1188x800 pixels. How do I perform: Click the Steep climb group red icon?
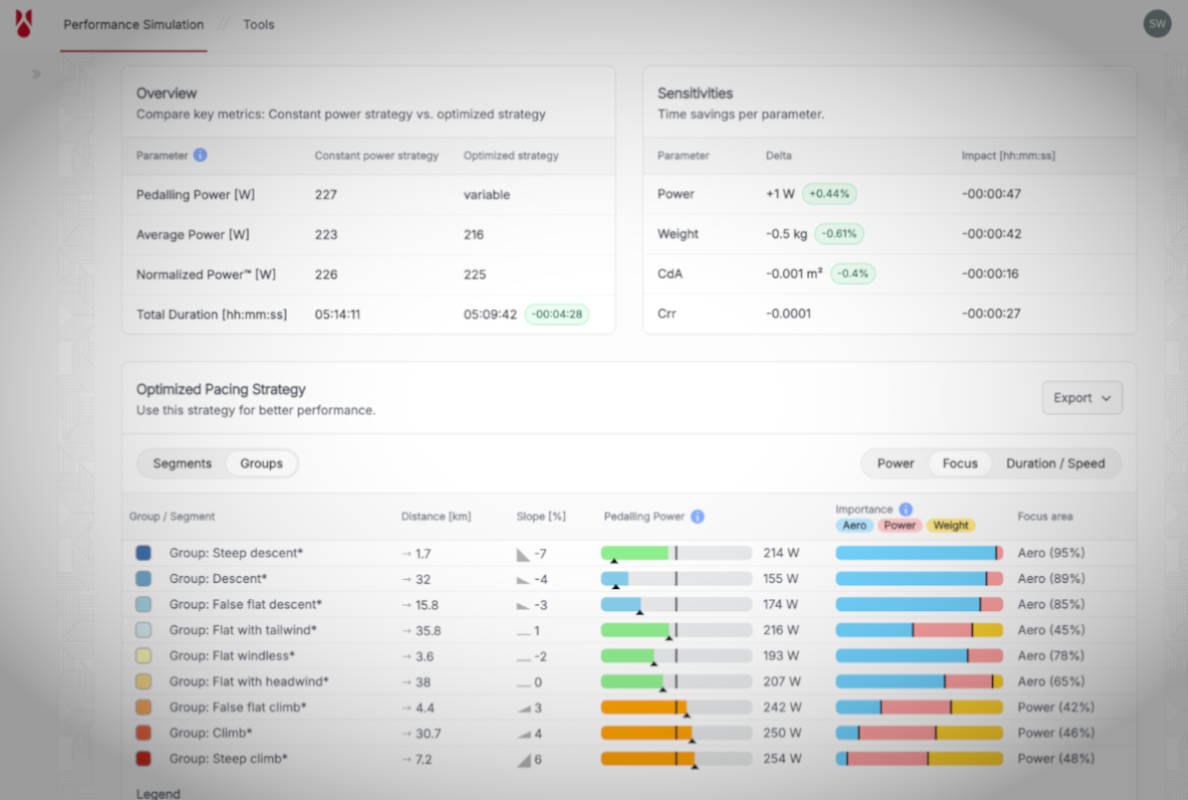coord(143,759)
